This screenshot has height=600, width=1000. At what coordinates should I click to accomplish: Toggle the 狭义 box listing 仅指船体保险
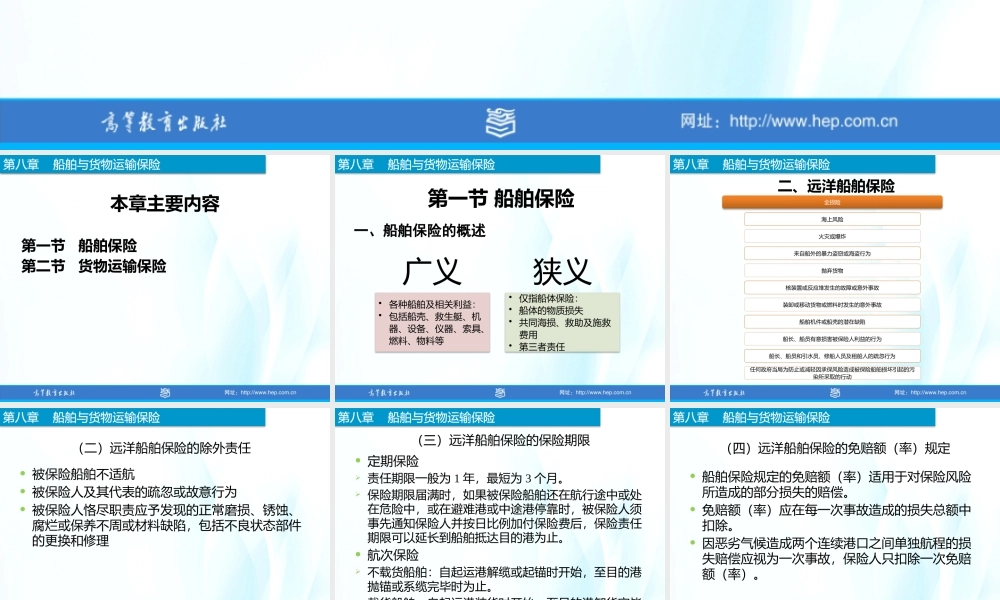[563, 320]
